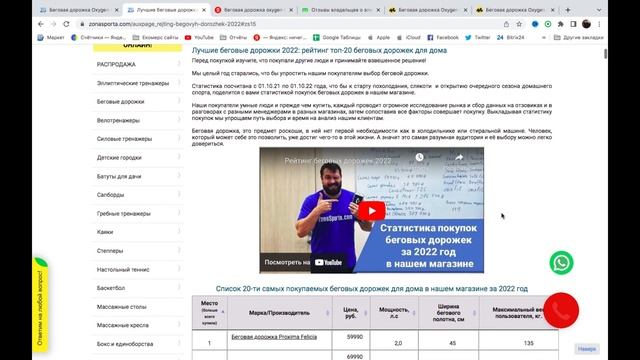Click the share arrow on the video

point(459,157)
